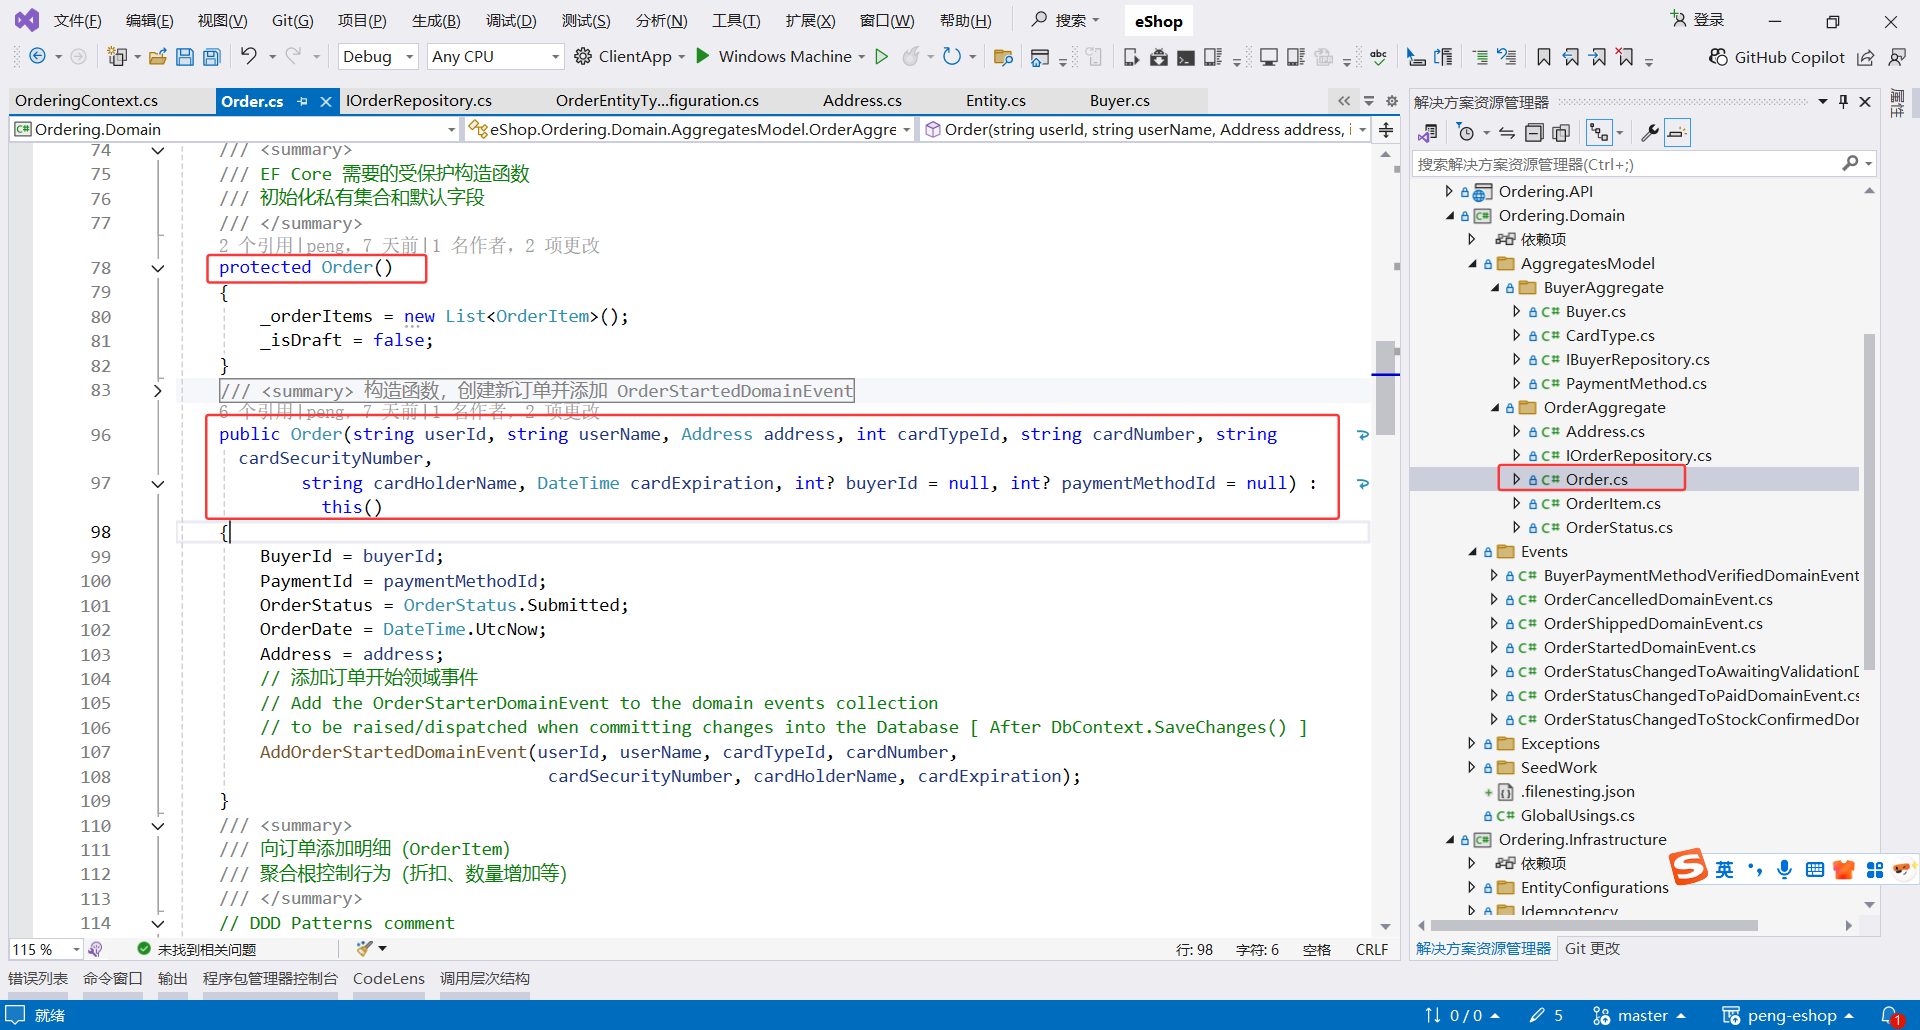Close the Order.cs editor tab

coord(326,101)
